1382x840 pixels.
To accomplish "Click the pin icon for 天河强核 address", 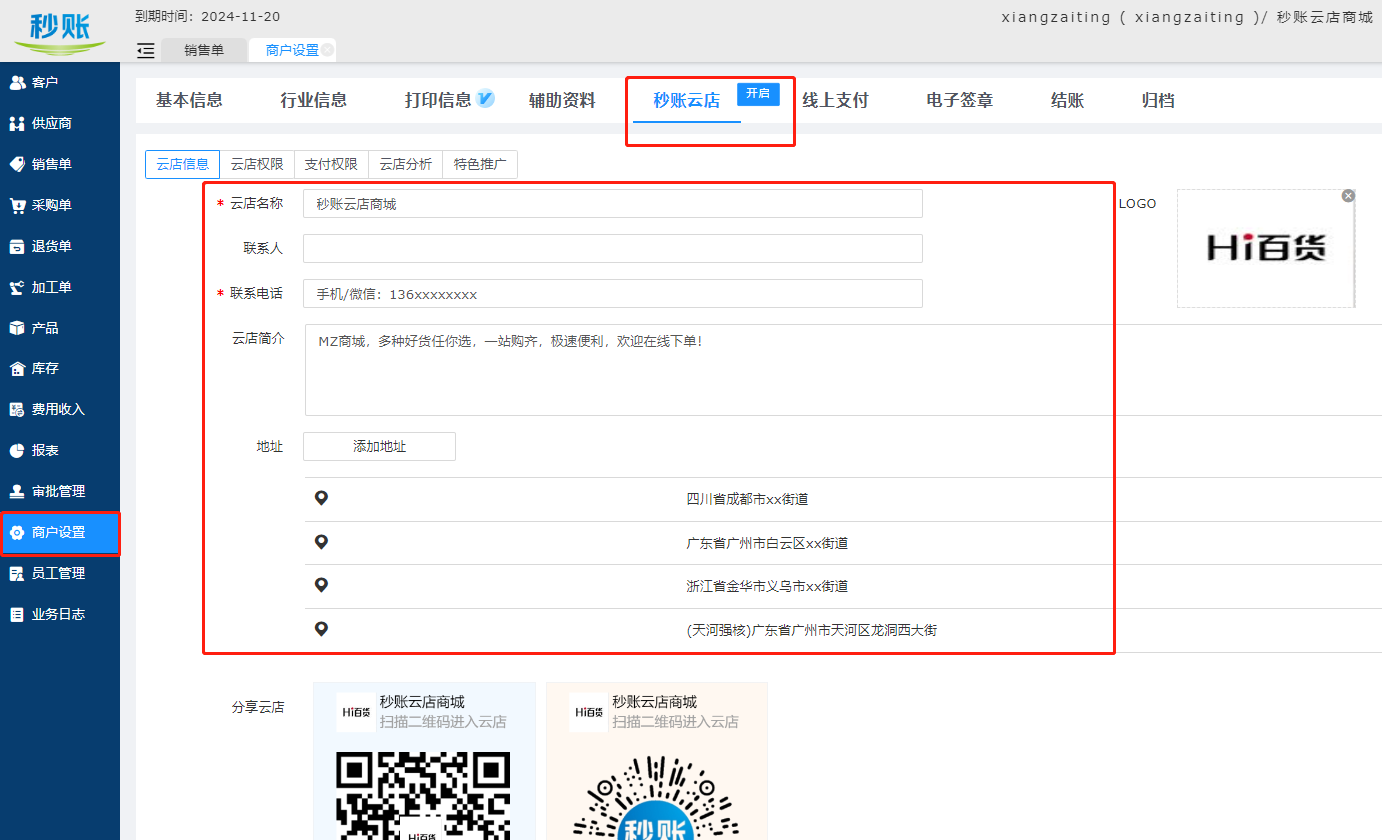I will [321, 629].
